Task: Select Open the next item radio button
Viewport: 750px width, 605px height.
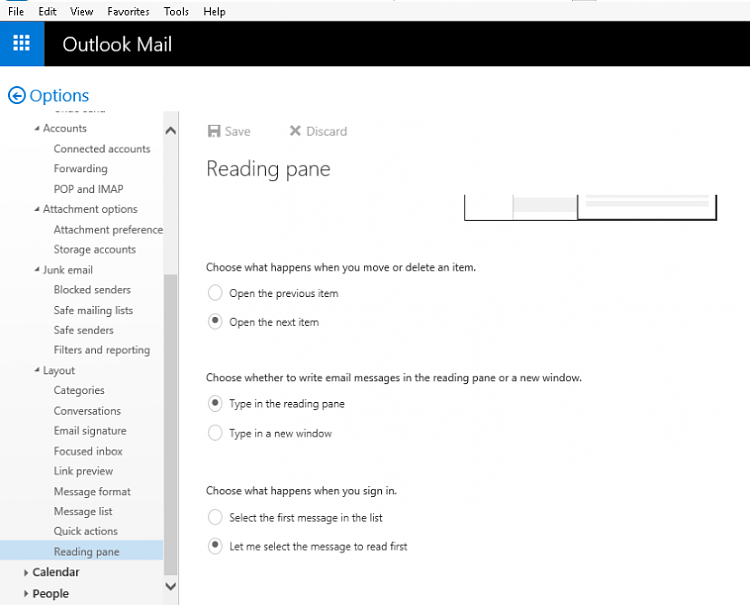Action: pos(214,322)
